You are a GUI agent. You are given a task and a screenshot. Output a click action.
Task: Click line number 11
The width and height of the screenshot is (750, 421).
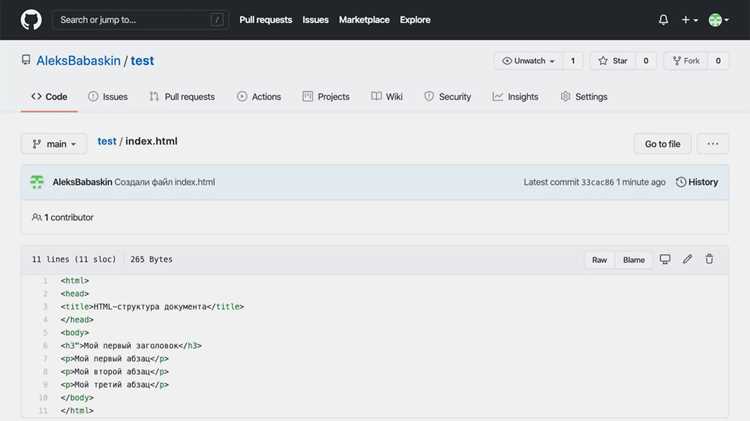43,410
